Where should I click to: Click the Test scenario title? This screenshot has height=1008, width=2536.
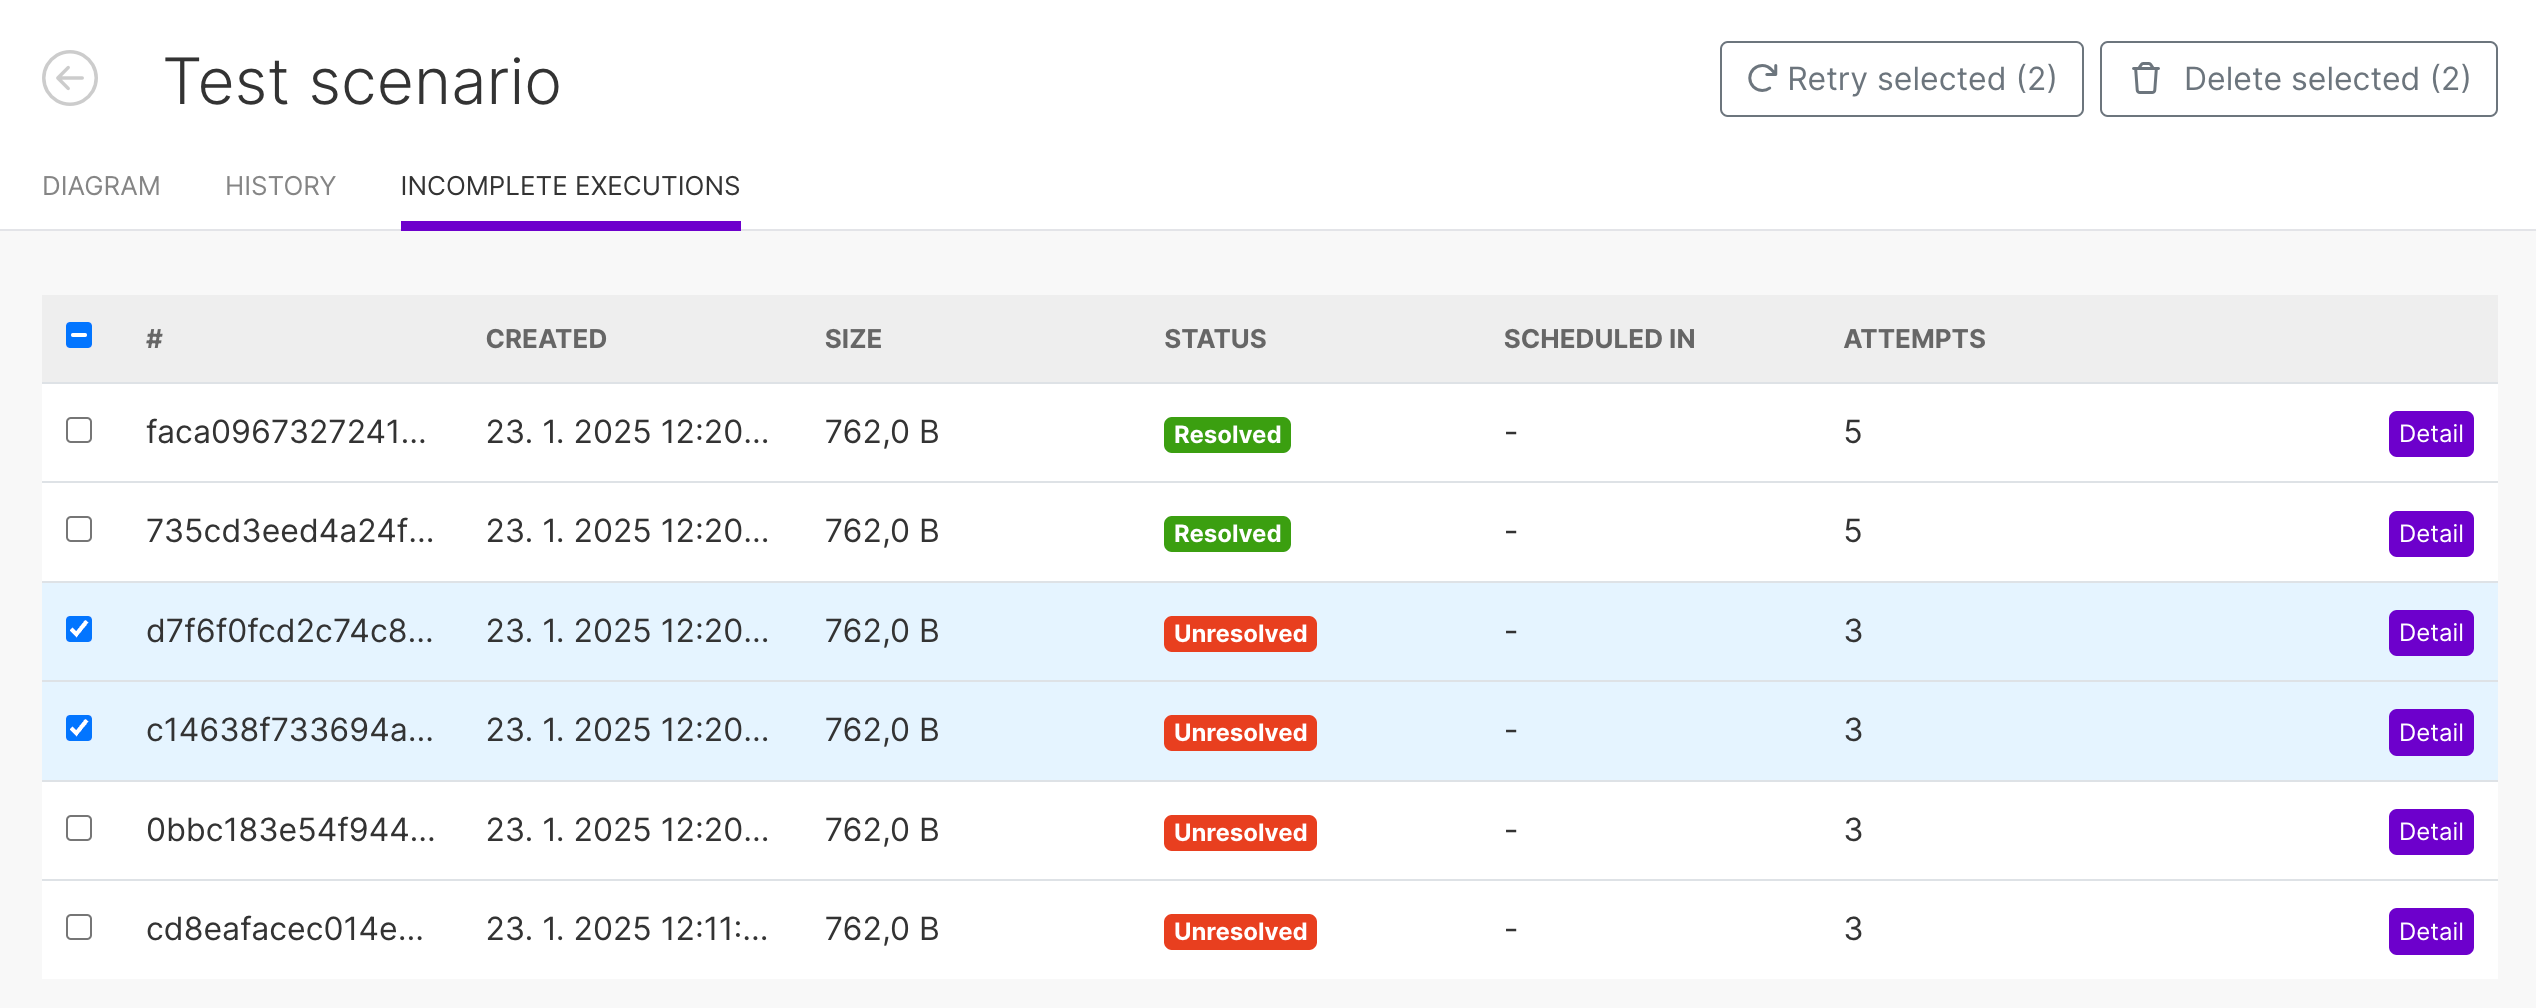(x=362, y=81)
